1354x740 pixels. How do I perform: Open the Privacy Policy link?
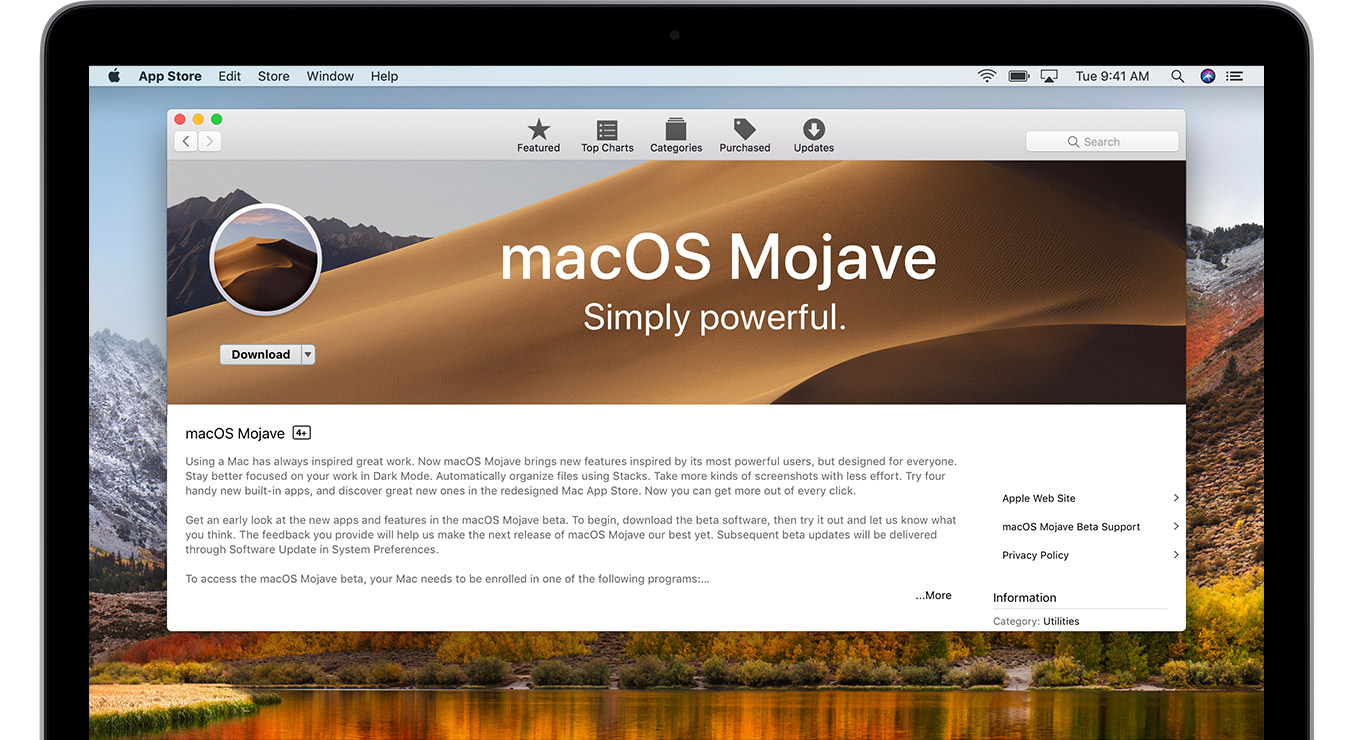[1035, 555]
